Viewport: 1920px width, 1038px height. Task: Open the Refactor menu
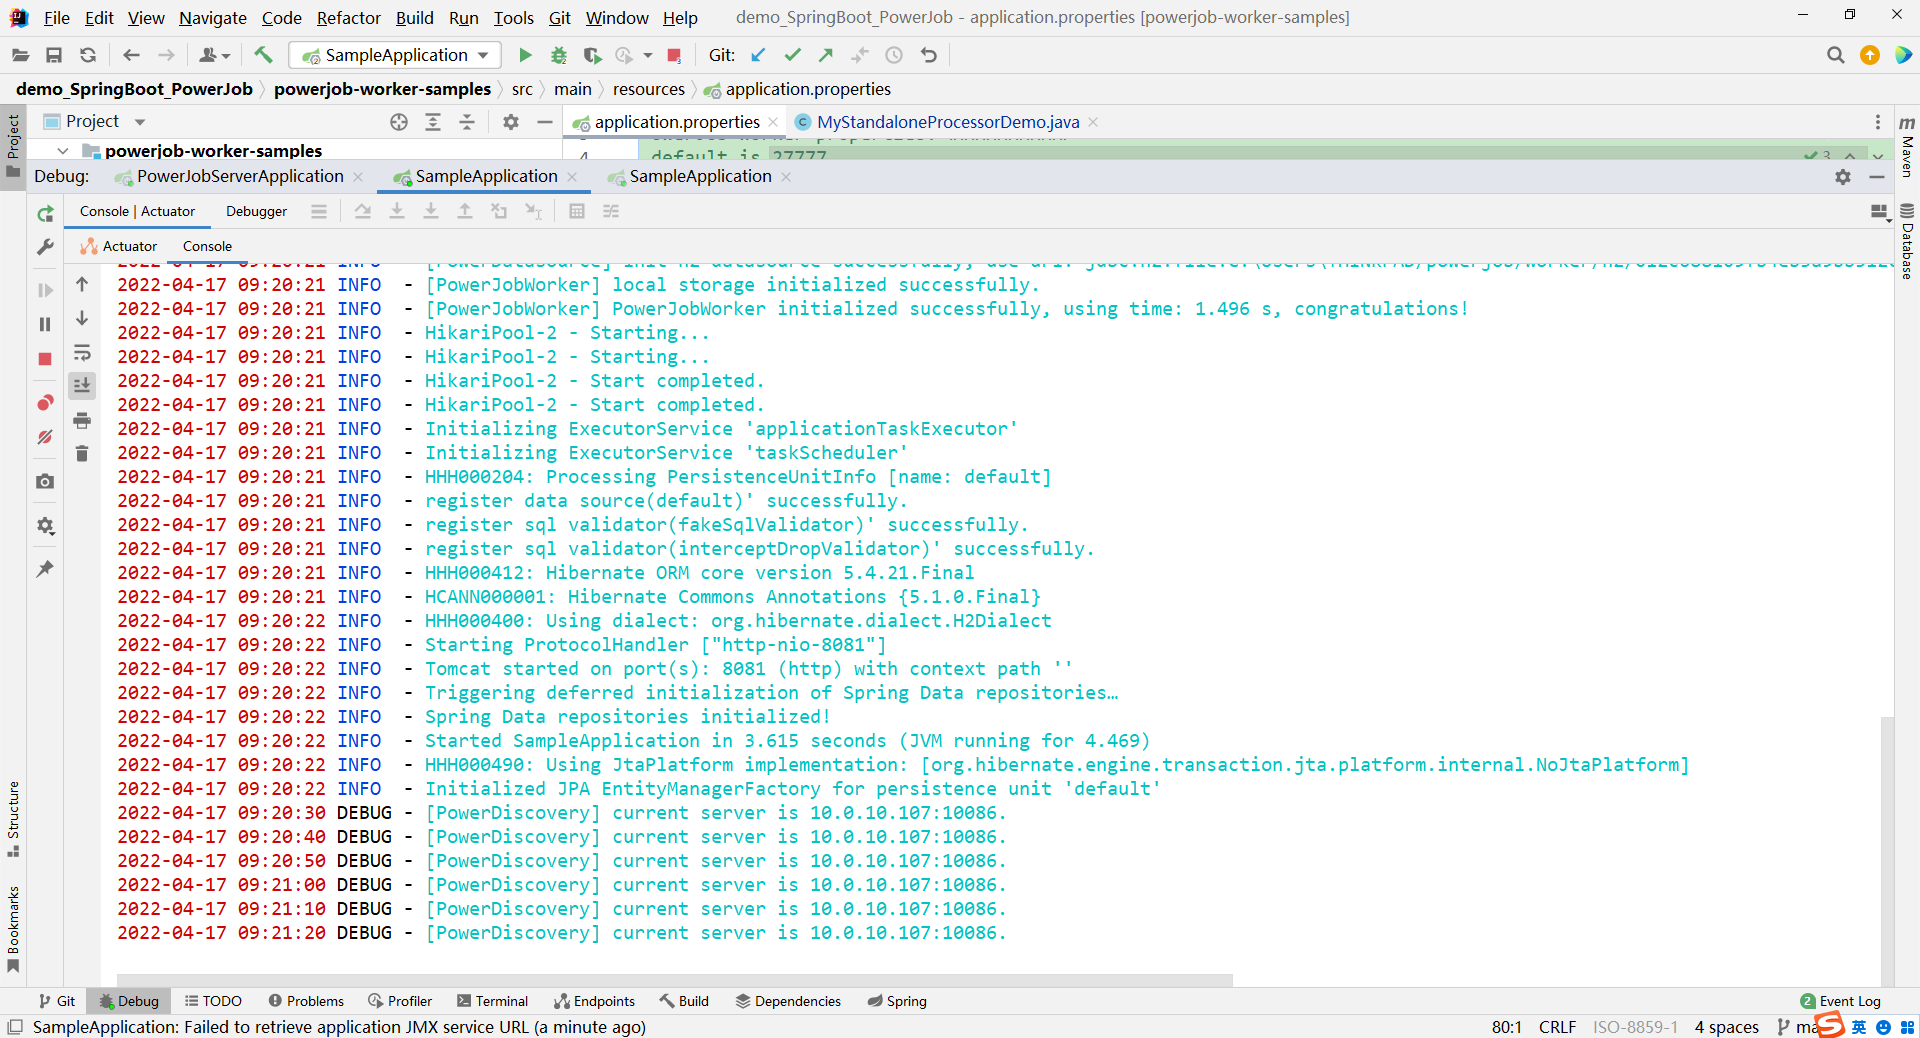click(348, 18)
